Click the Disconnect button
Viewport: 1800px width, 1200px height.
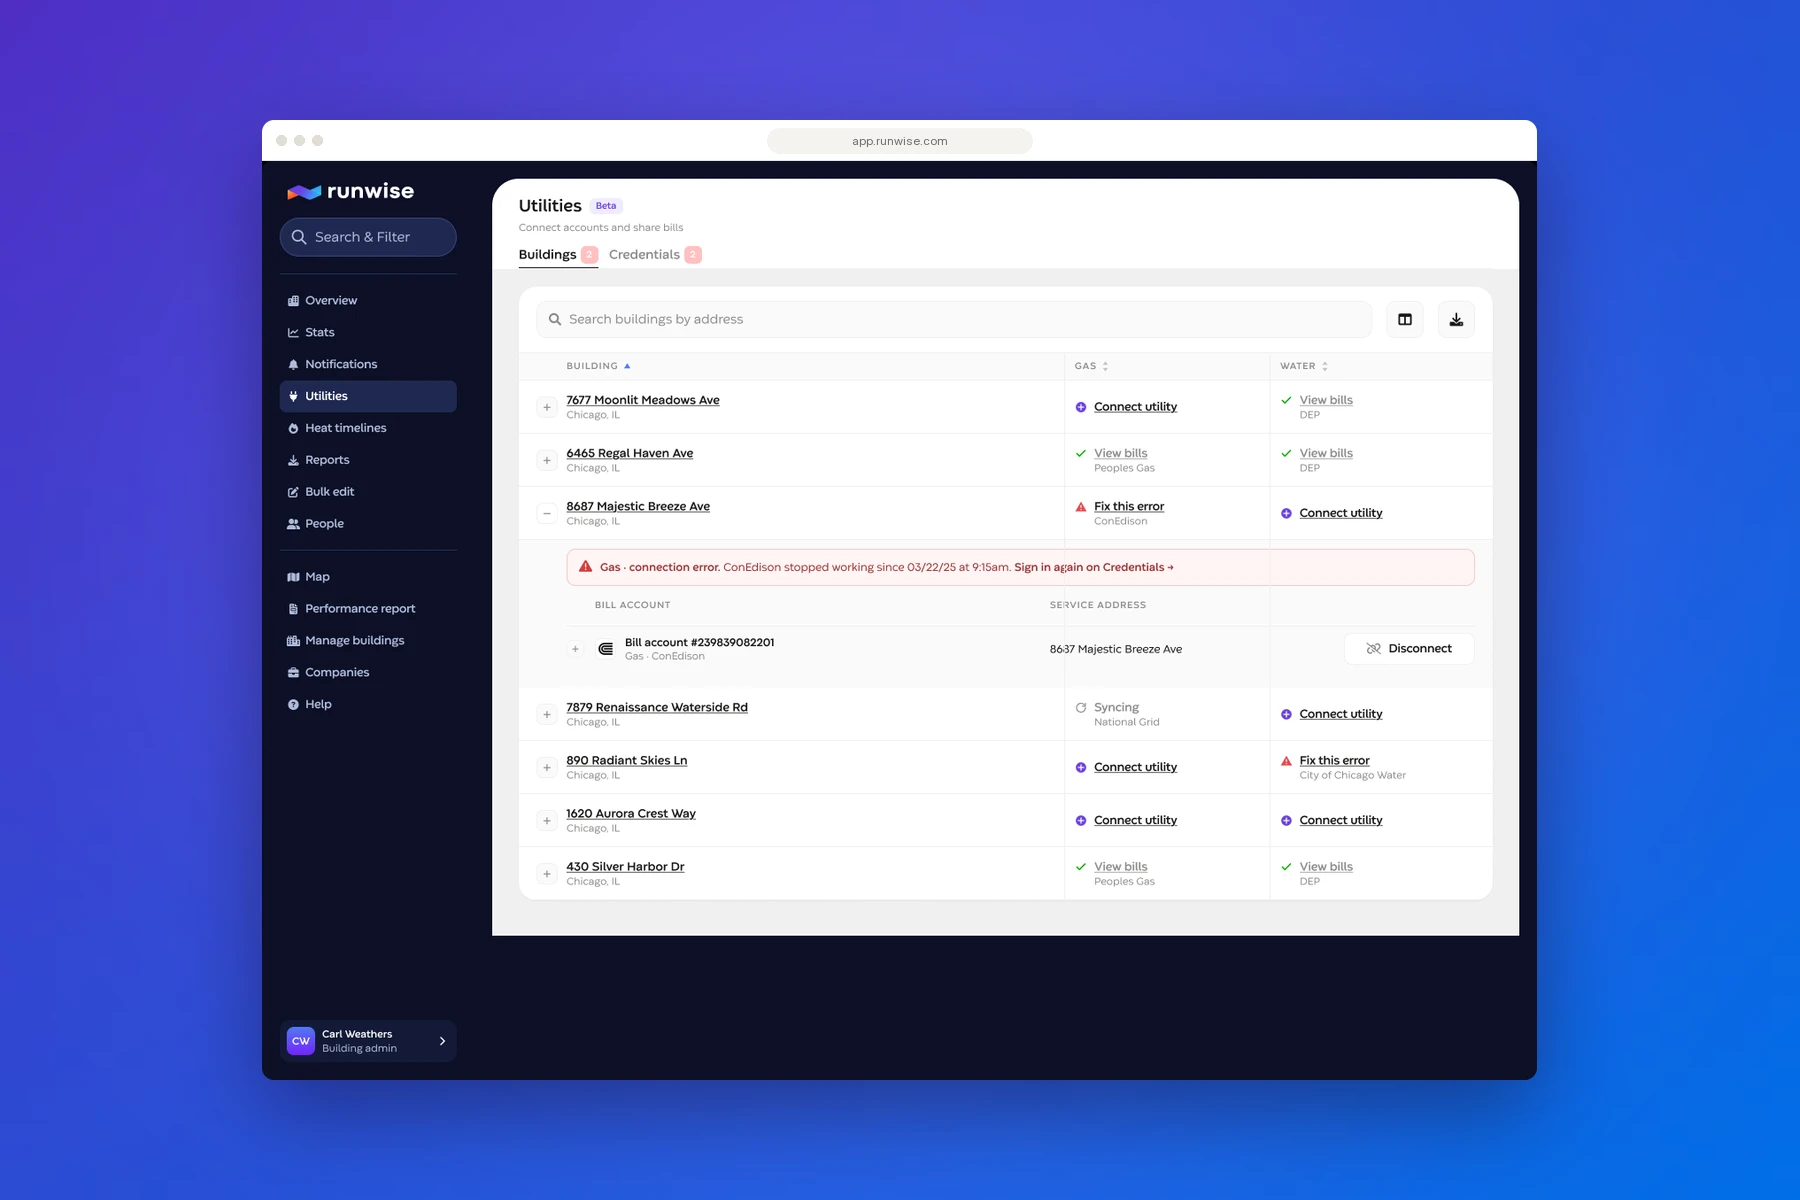(x=1409, y=648)
